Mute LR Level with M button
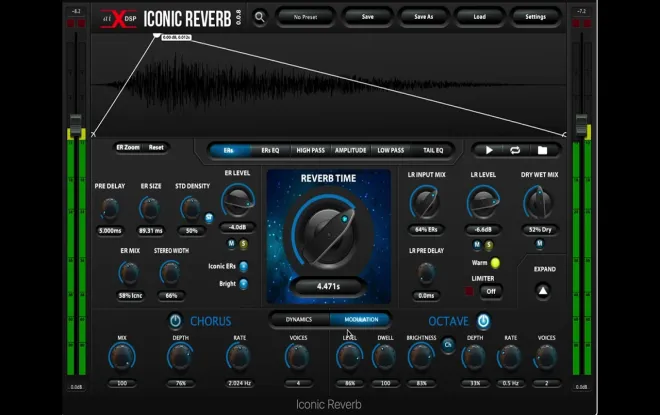 pos(477,245)
